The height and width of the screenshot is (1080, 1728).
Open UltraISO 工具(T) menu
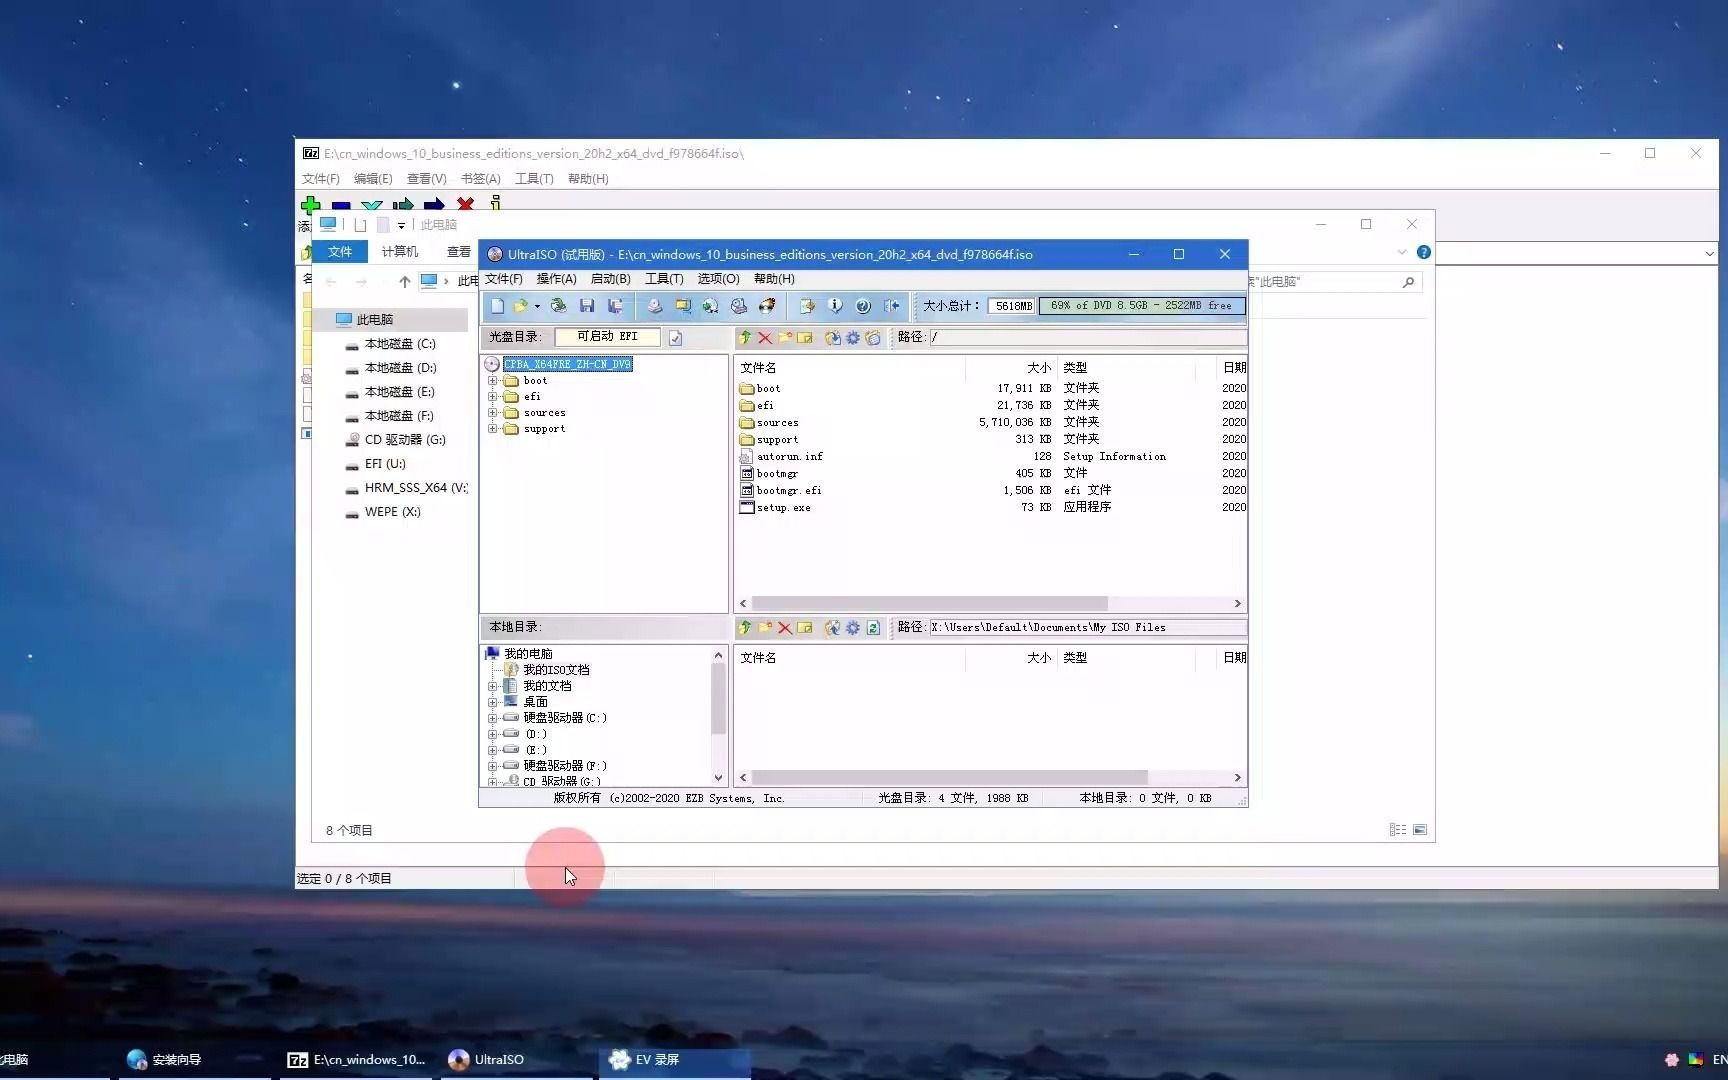664,279
